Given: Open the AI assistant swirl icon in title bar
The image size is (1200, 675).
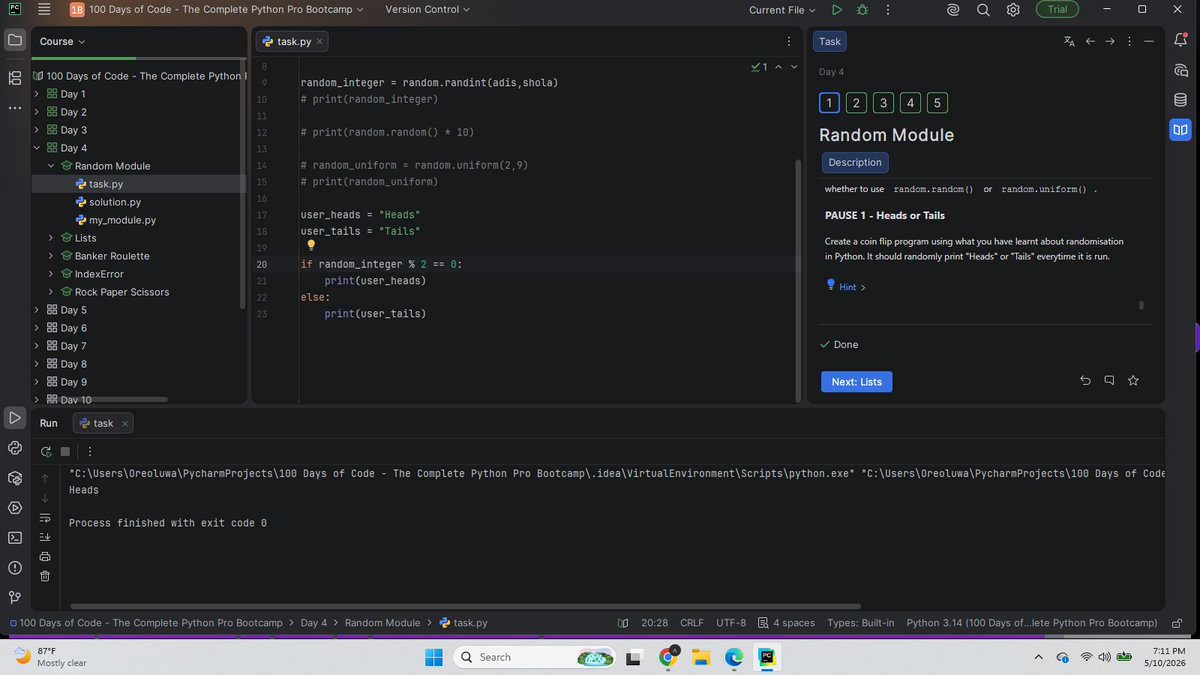Looking at the screenshot, I should click(x=954, y=9).
